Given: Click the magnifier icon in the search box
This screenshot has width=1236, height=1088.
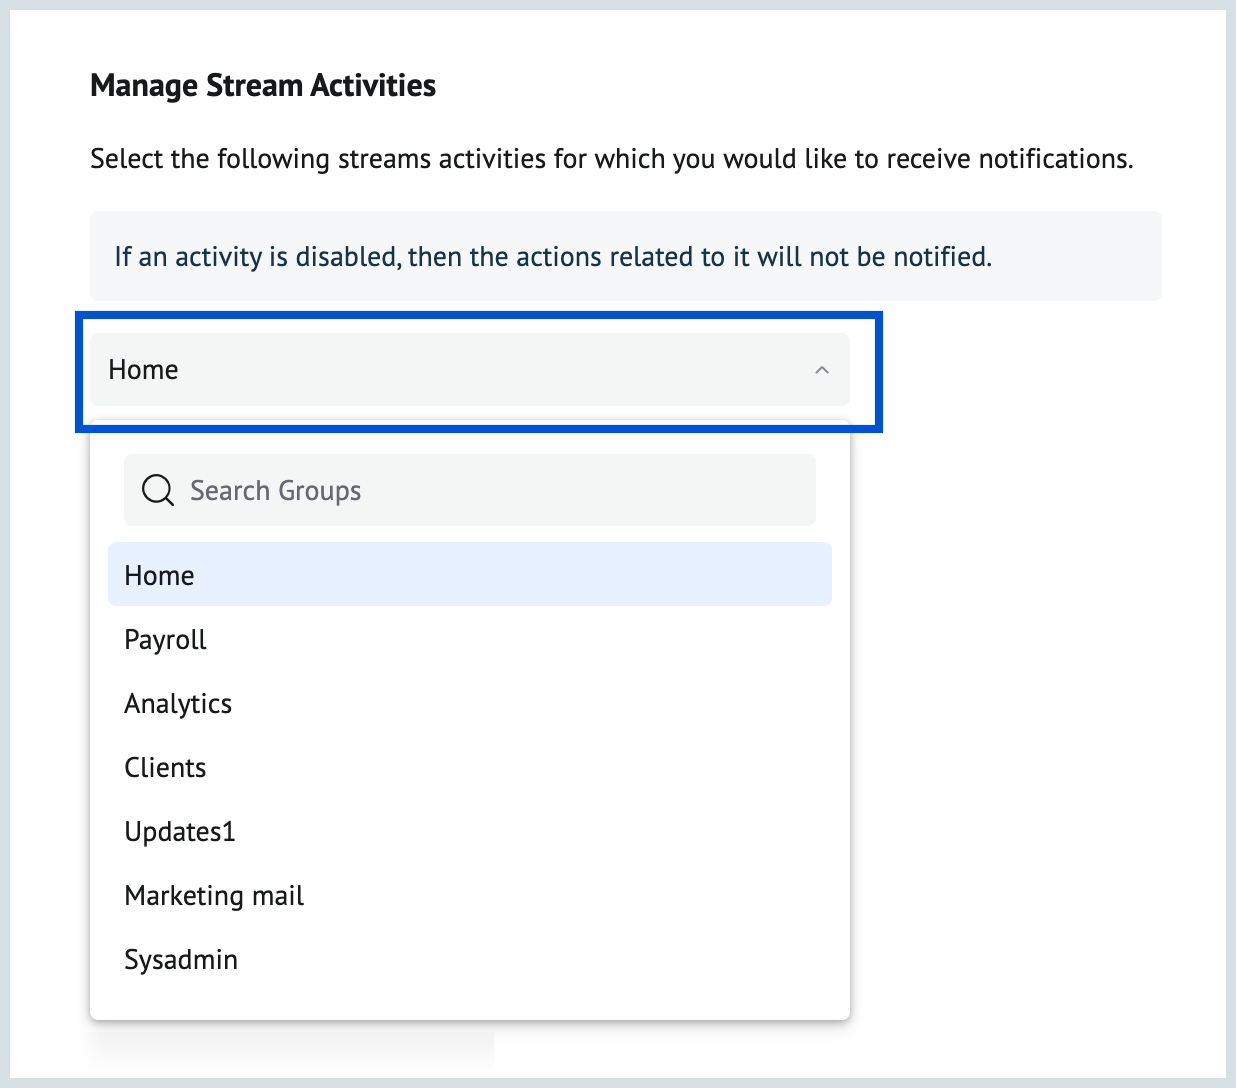Looking at the screenshot, I should click(158, 490).
